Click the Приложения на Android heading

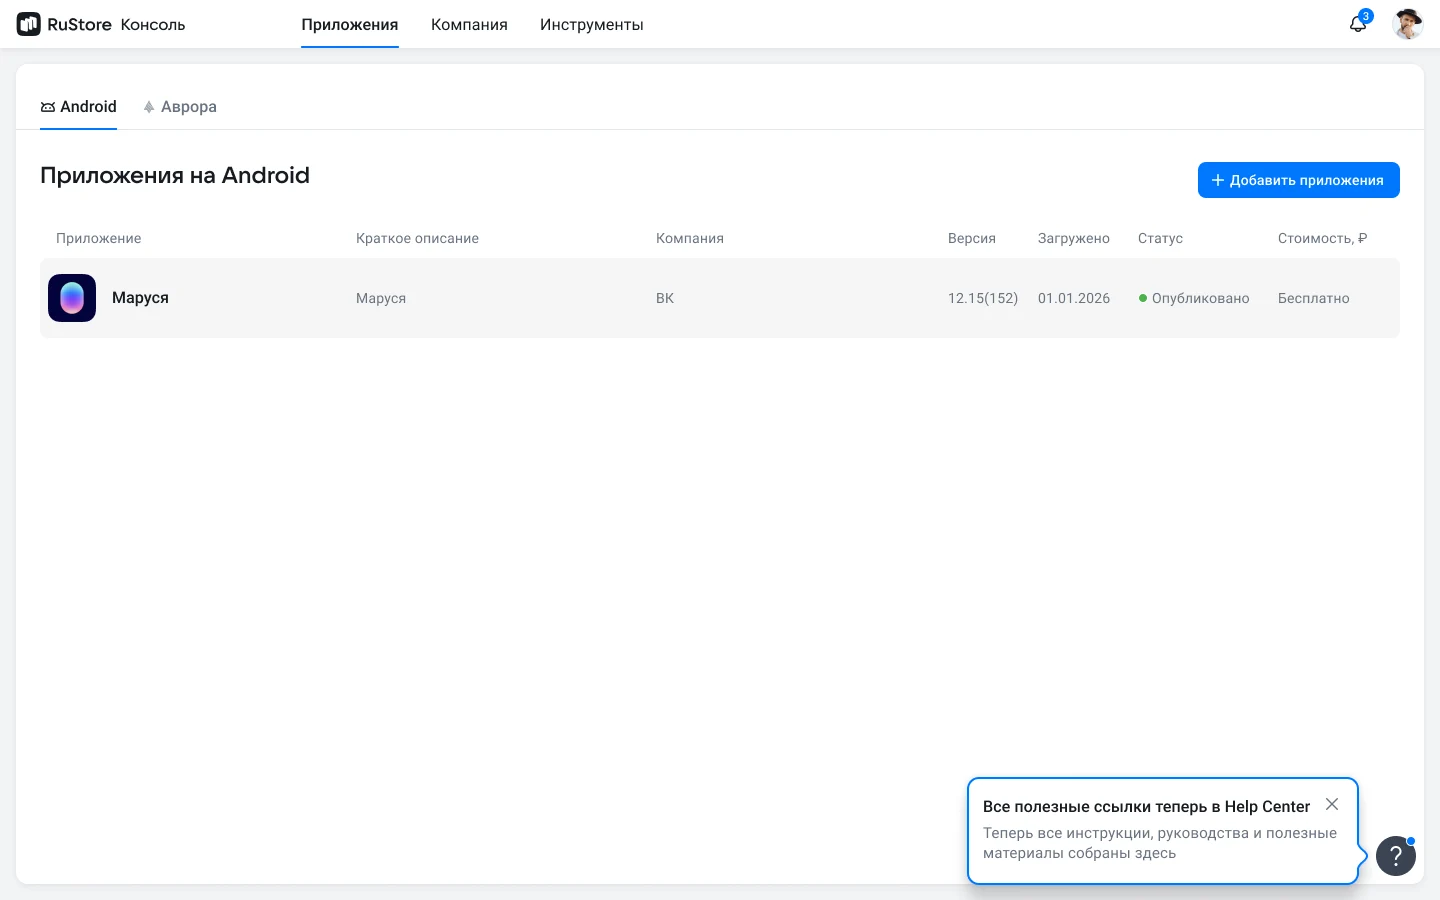pyautogui.click(x=175, y=175)
